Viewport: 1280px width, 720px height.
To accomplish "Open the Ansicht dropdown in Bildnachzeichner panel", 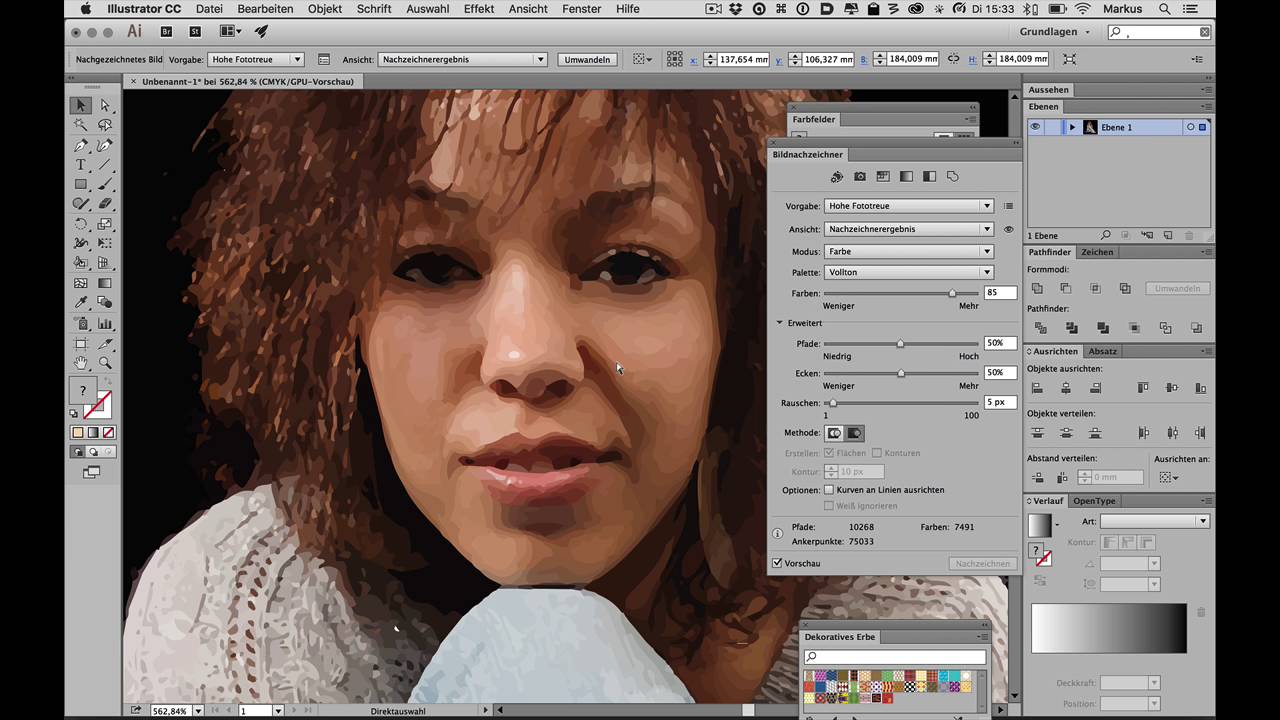I will tap(908, 229).
